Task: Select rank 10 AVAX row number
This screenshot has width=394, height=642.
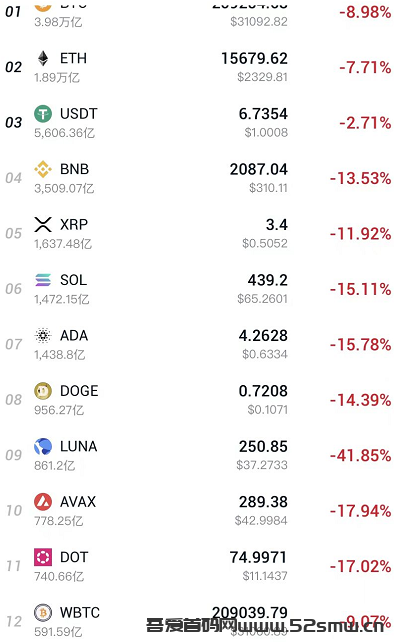Action: [14, 511]
